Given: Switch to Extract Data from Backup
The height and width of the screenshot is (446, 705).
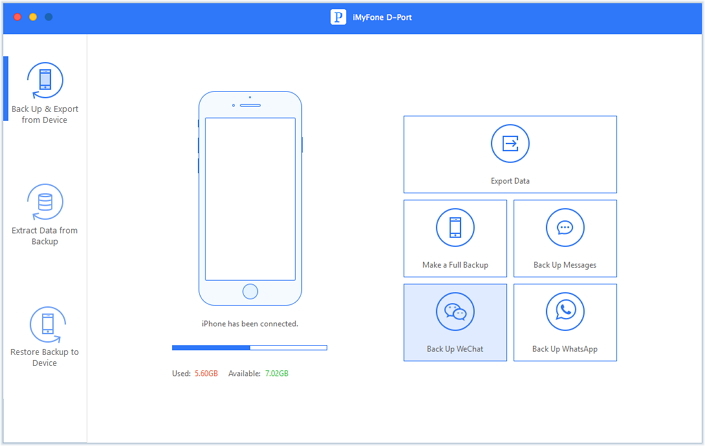Looking at the screenshot, I should coord(45,215).
